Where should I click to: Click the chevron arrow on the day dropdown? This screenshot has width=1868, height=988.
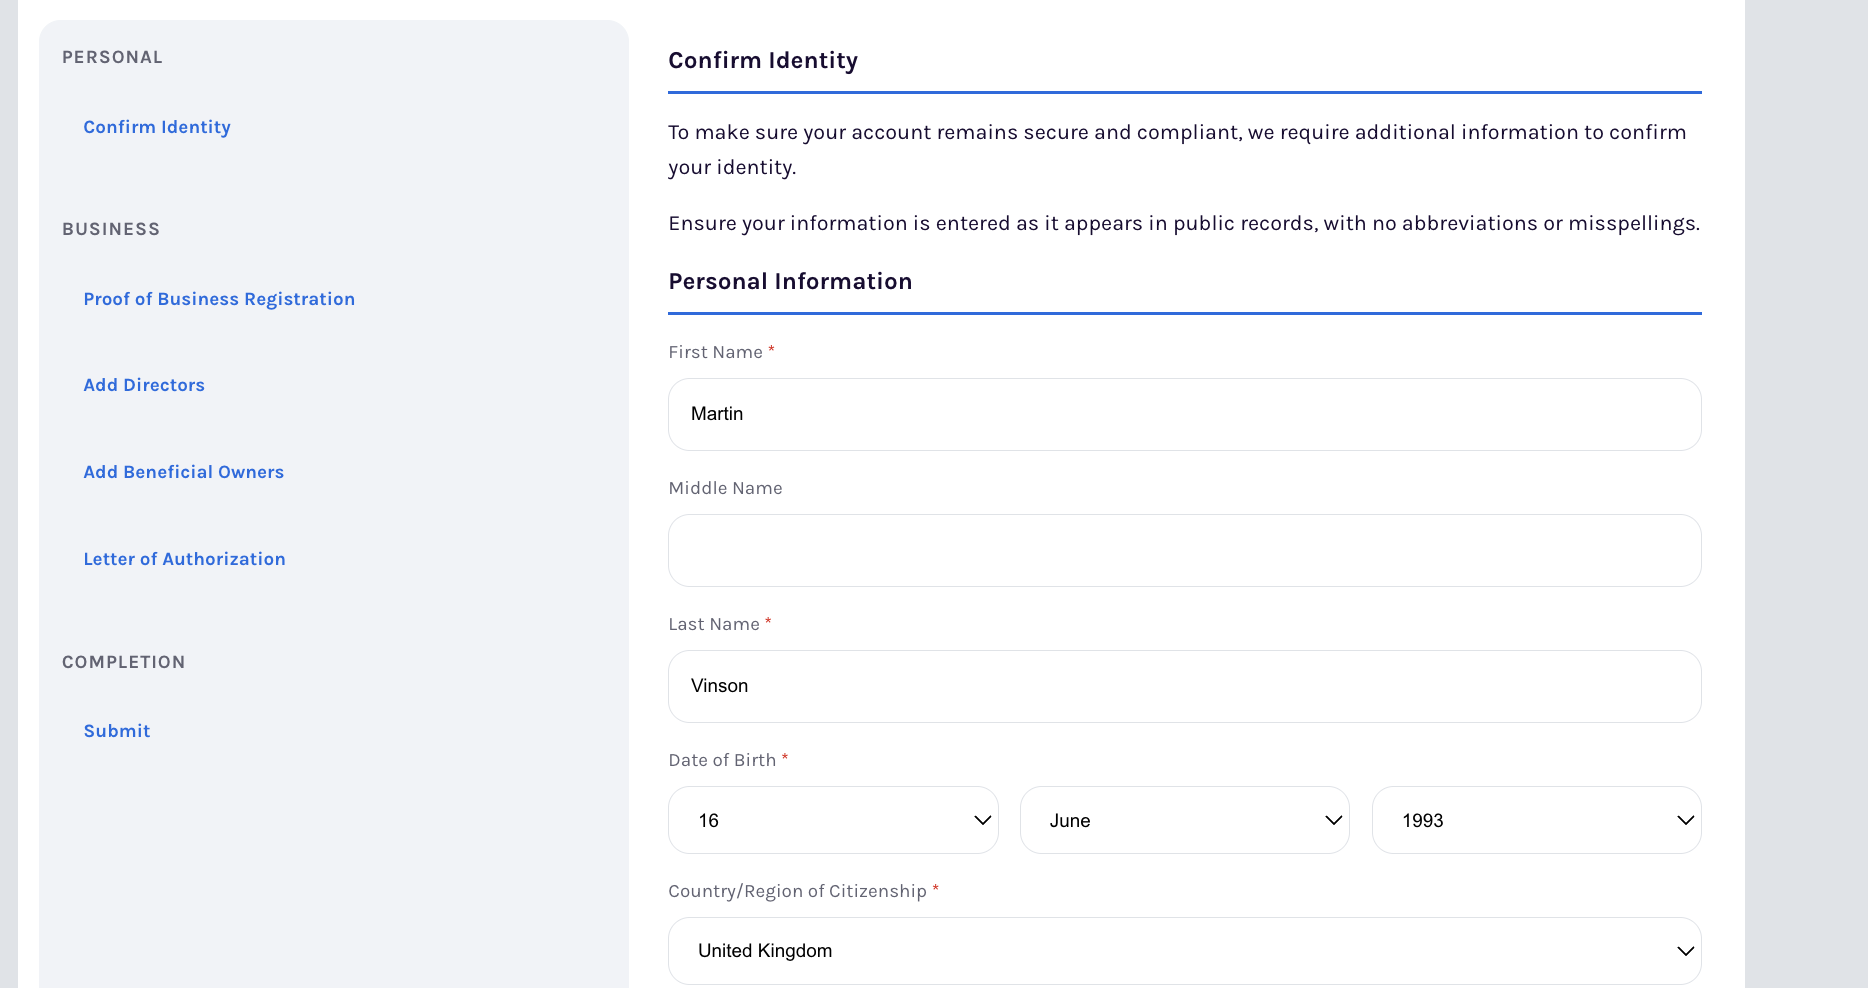pyautogui.click(x=982, y=820)
